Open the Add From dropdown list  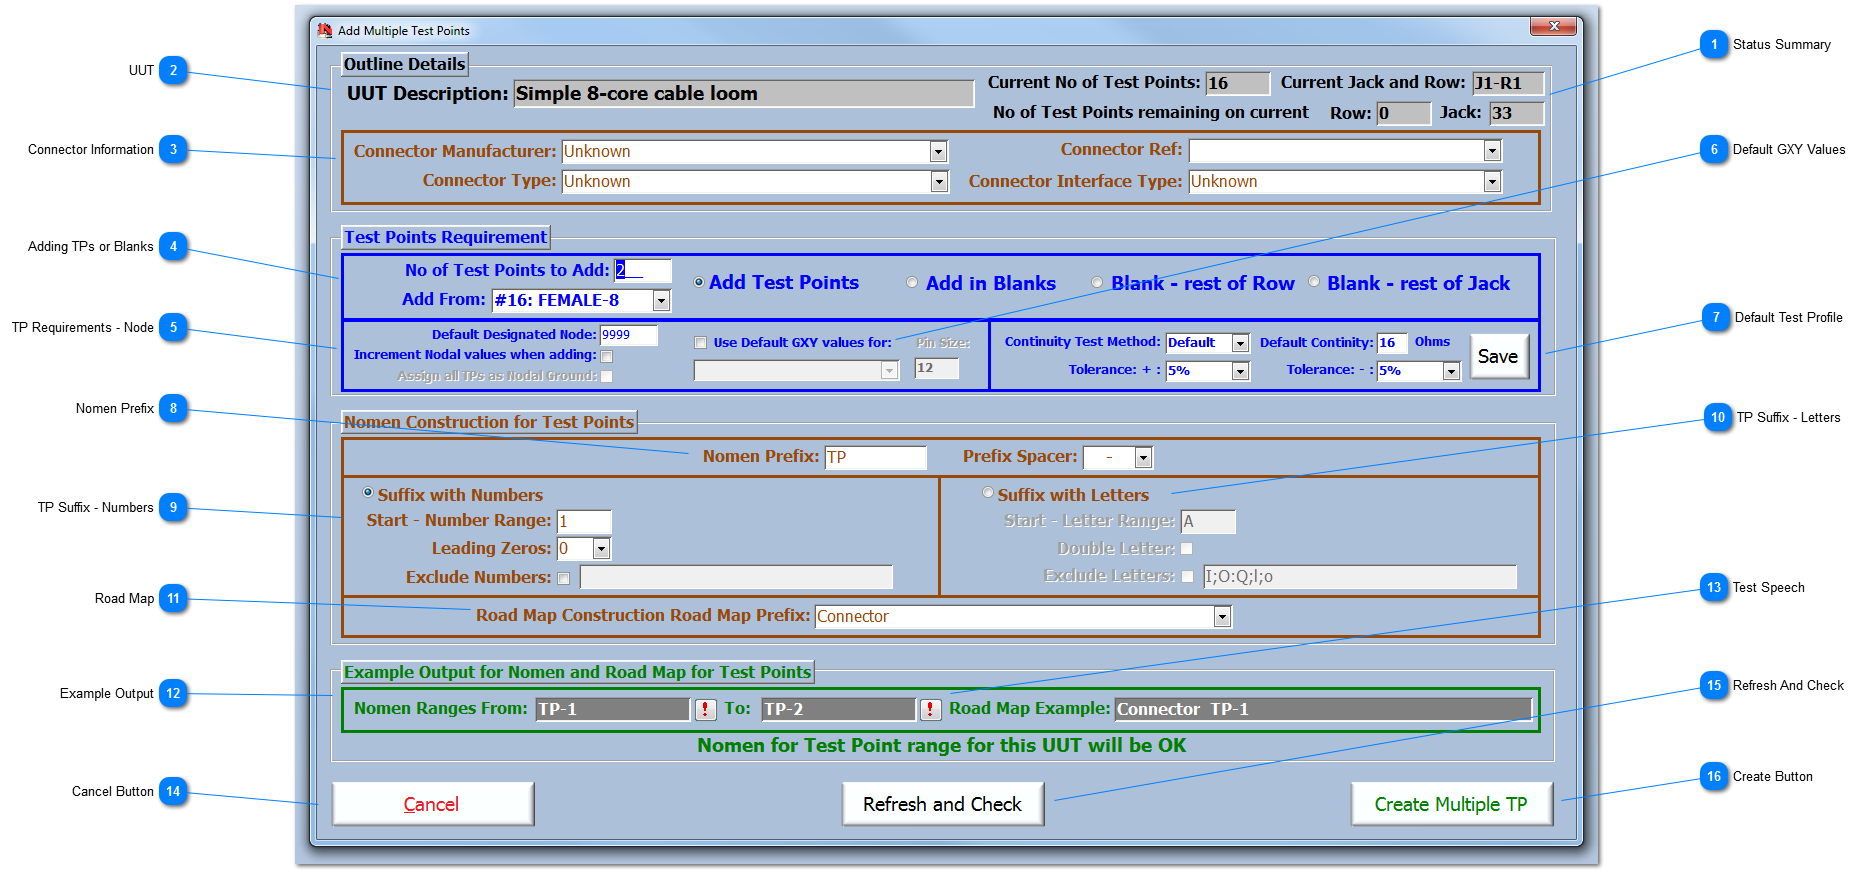pyautogui.click(x=661, y=301)
